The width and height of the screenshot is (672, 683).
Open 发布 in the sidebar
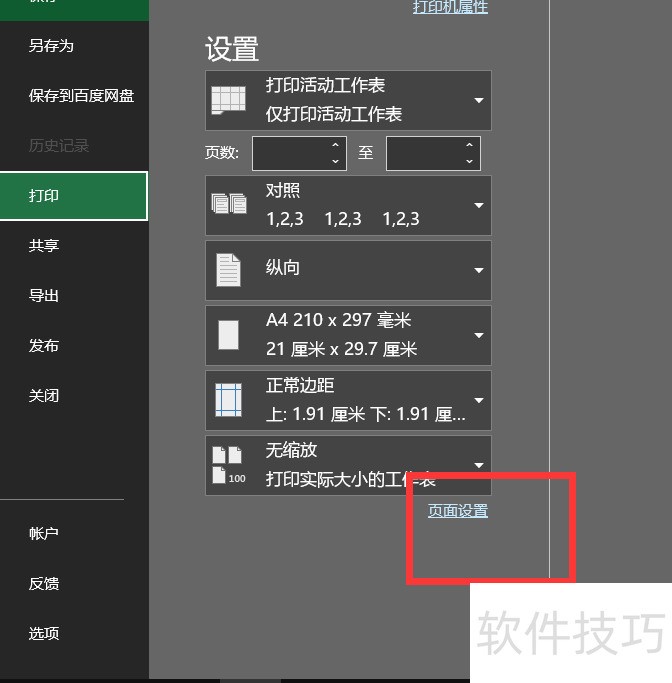point(74,346)
